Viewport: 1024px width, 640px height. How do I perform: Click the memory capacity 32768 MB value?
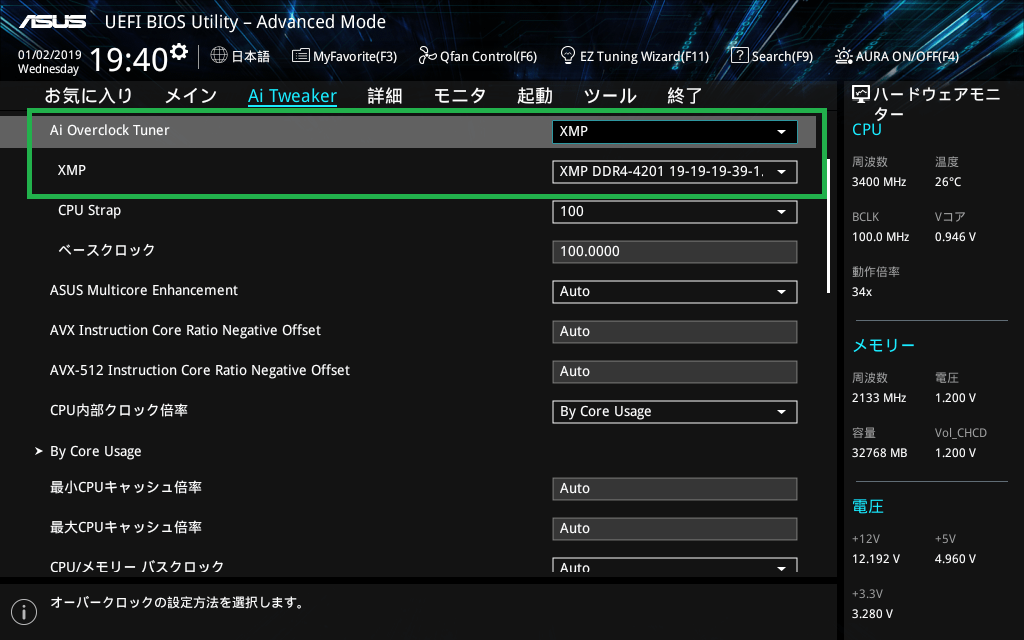tap(879, 453)
